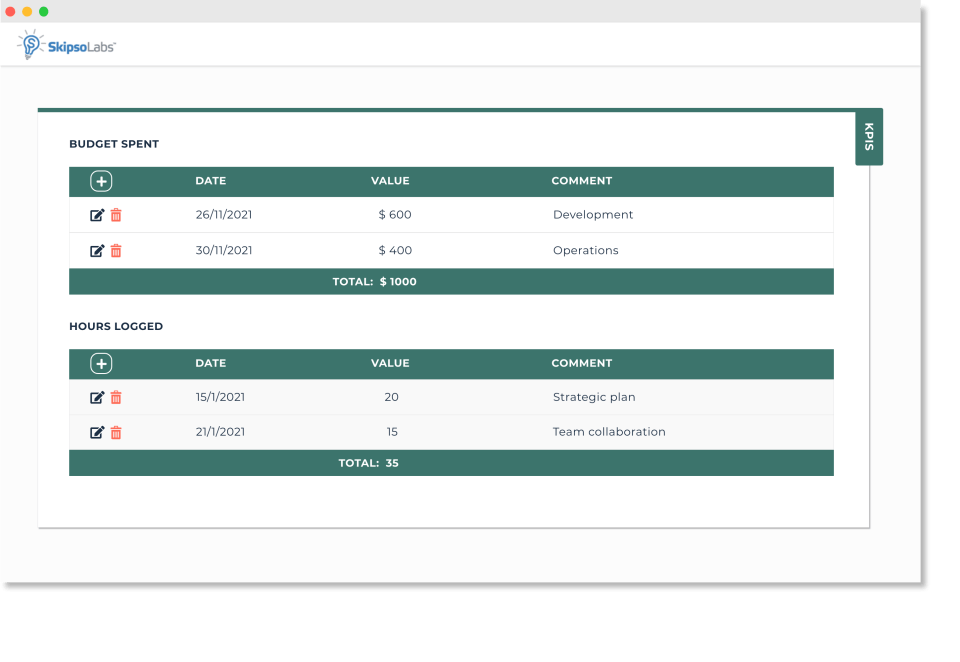
Task: Delete the 26/11/2021 Development entry
Action: (x=116, y=215)
